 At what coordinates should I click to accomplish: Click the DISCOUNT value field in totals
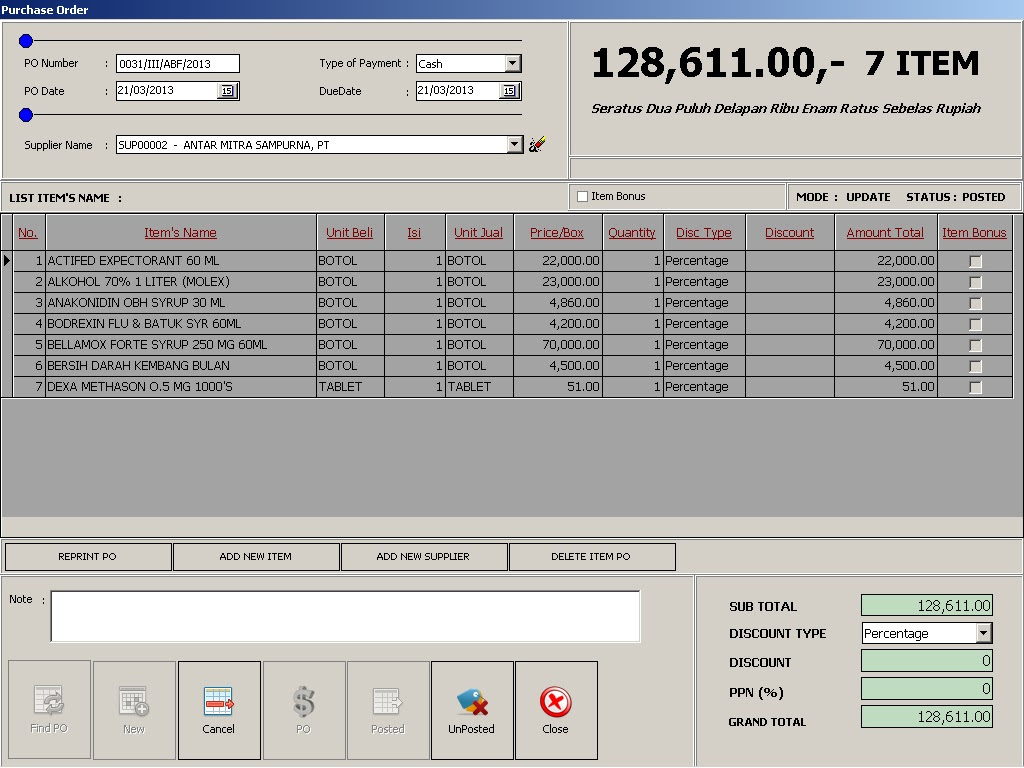coord(927,660)
